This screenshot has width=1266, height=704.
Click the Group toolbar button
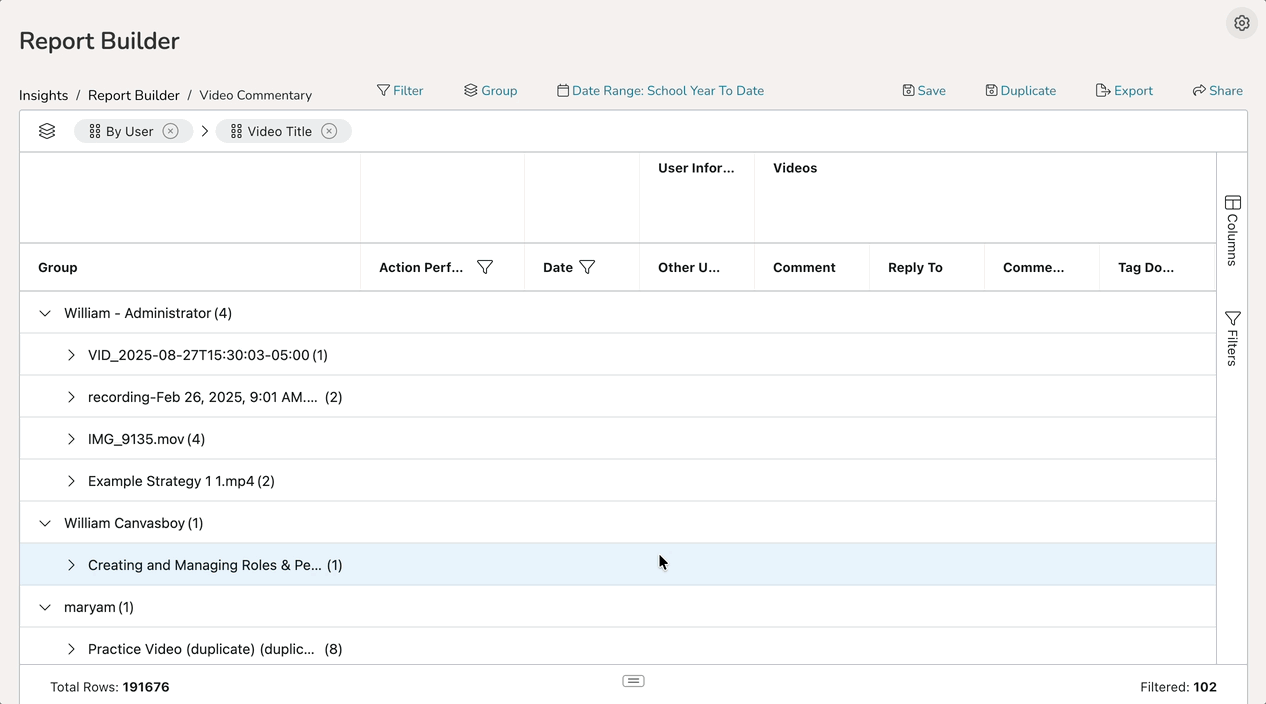click(x=490, y=90)
